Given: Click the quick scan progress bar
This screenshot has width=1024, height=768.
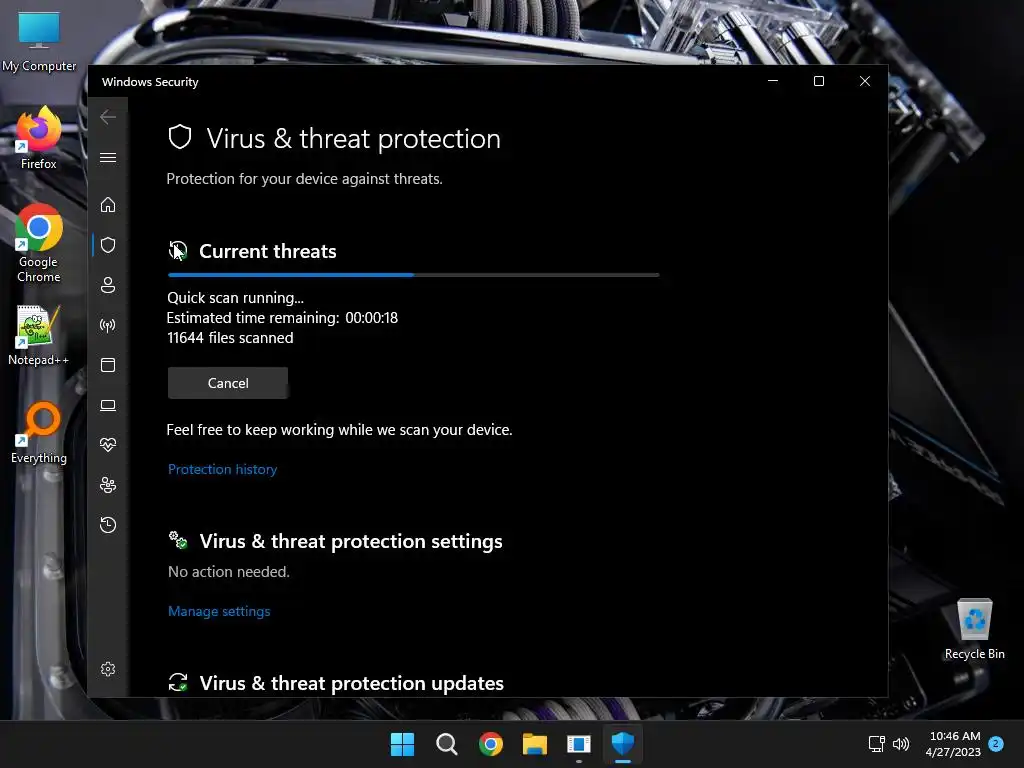Looking at the screenshot, I should 413,275.
